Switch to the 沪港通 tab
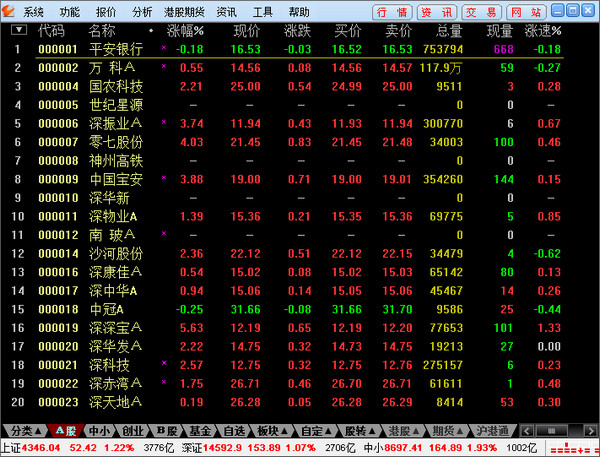The width and height of the screenshot is (600, 457). (492, 431)
